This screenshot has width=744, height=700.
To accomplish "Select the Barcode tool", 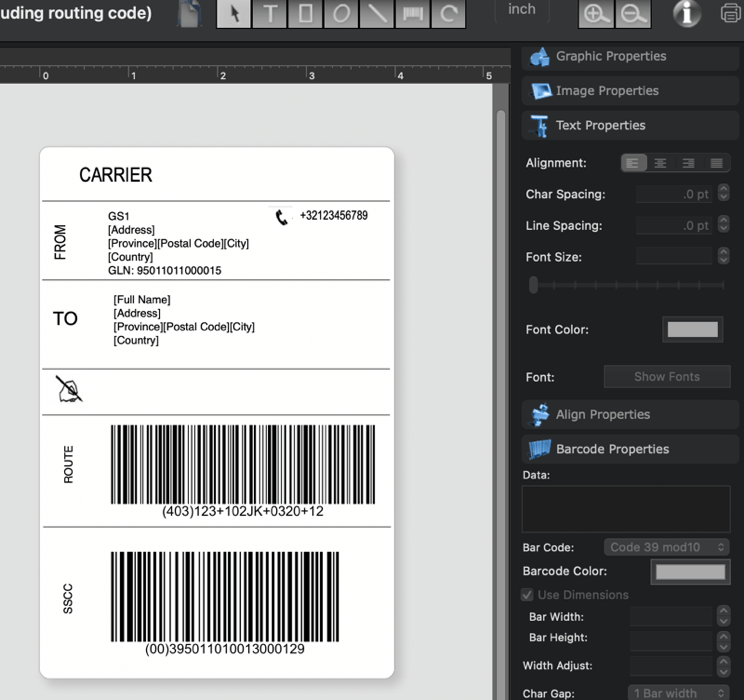I will click(412, 13).
